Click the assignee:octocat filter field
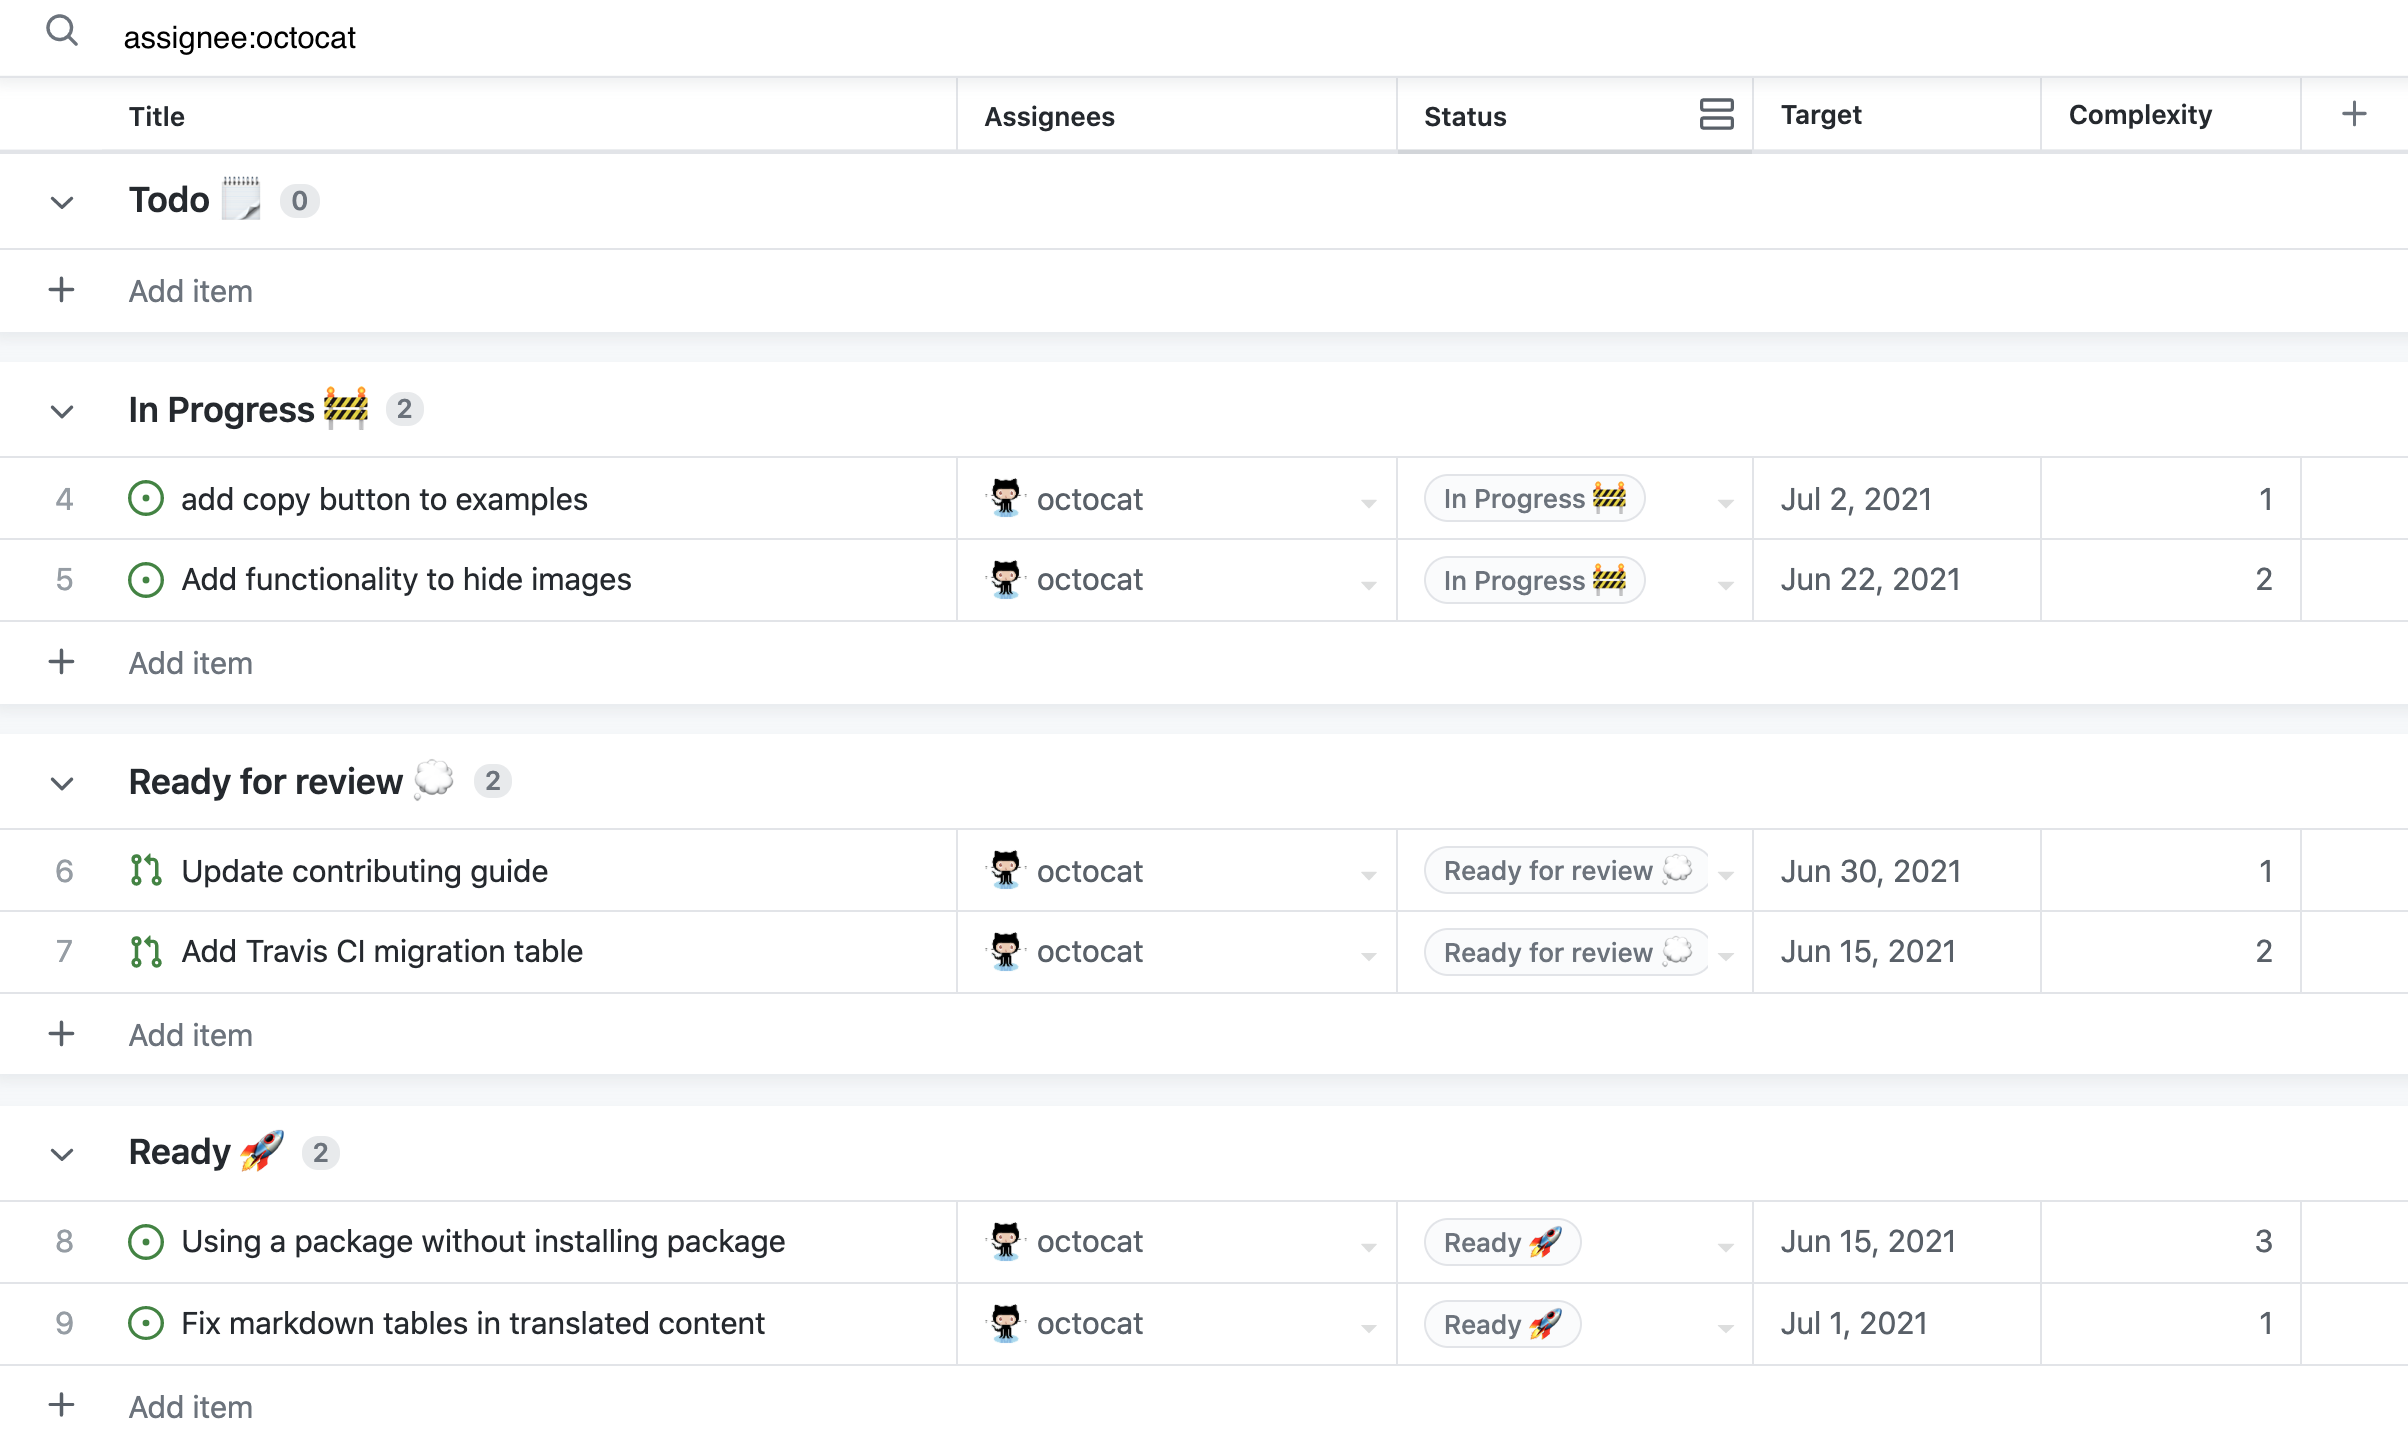Image resolution: width=2408 pixels, height=1438 pixels. tap(240, 38)
